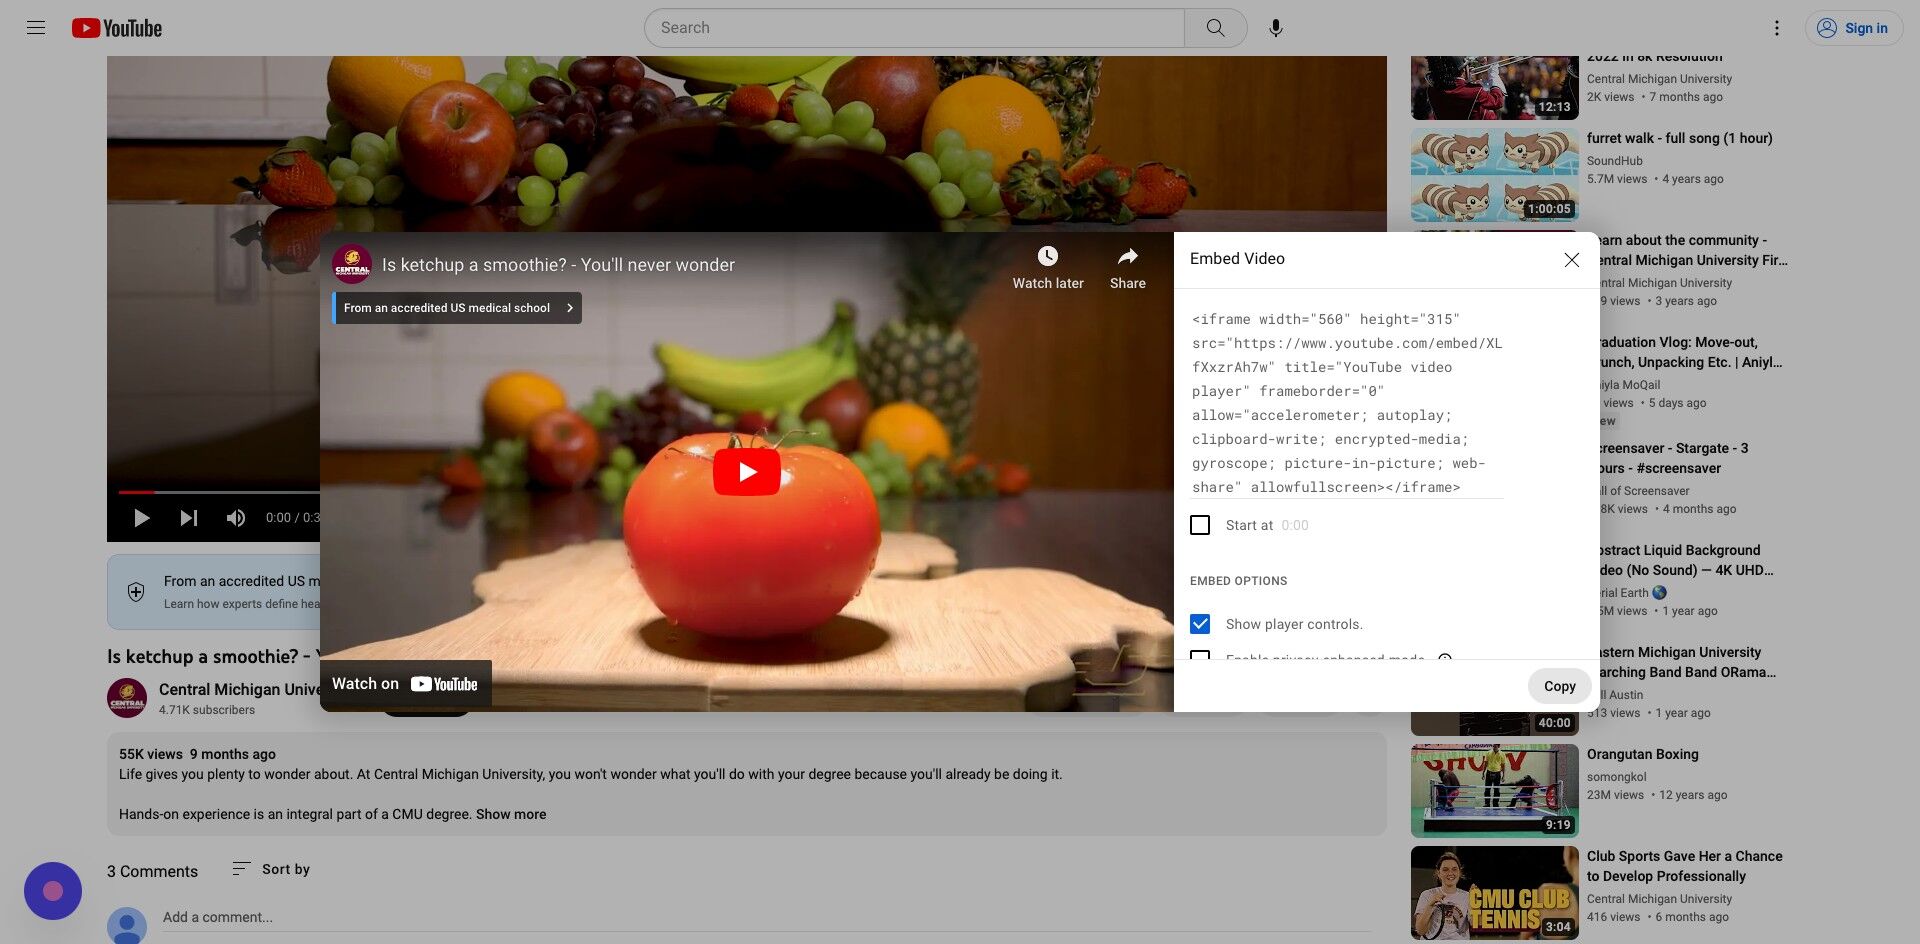
Task: Click the purple floating circle button
Action: [53, 891]
